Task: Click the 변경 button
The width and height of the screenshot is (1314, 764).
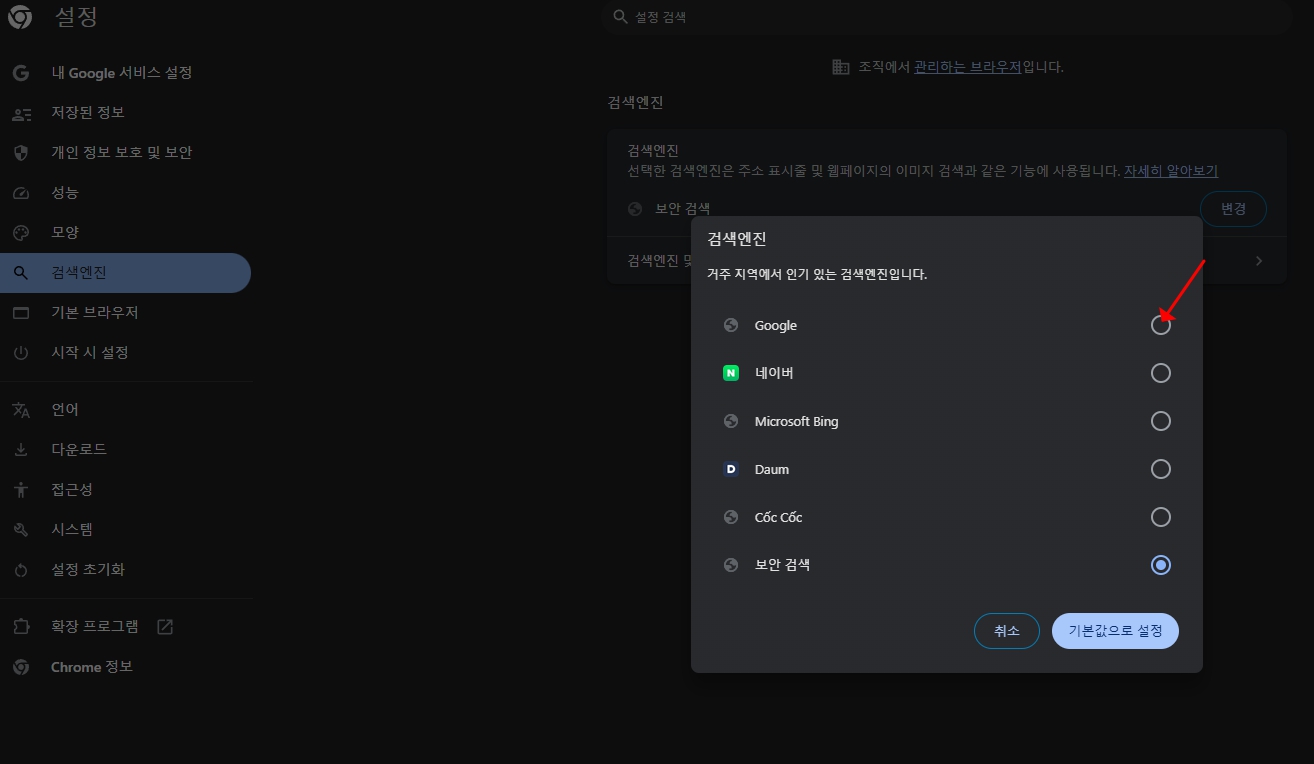Action: point(1233,209)
